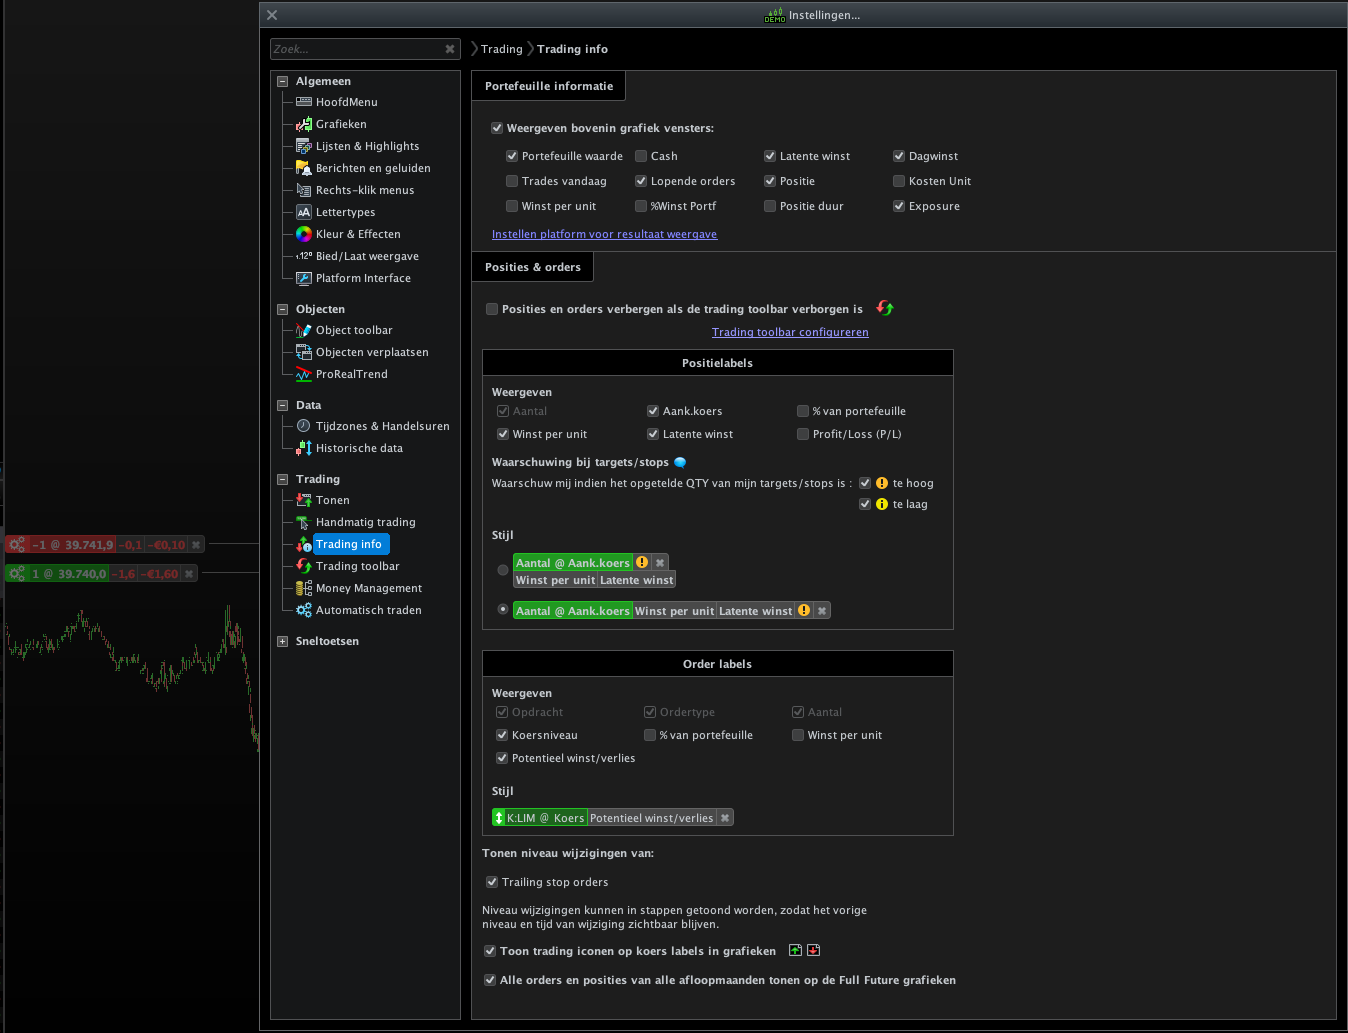Click Trading breadcrumb in header
Screen dimensions: 1348x1033
pos(502,49)
